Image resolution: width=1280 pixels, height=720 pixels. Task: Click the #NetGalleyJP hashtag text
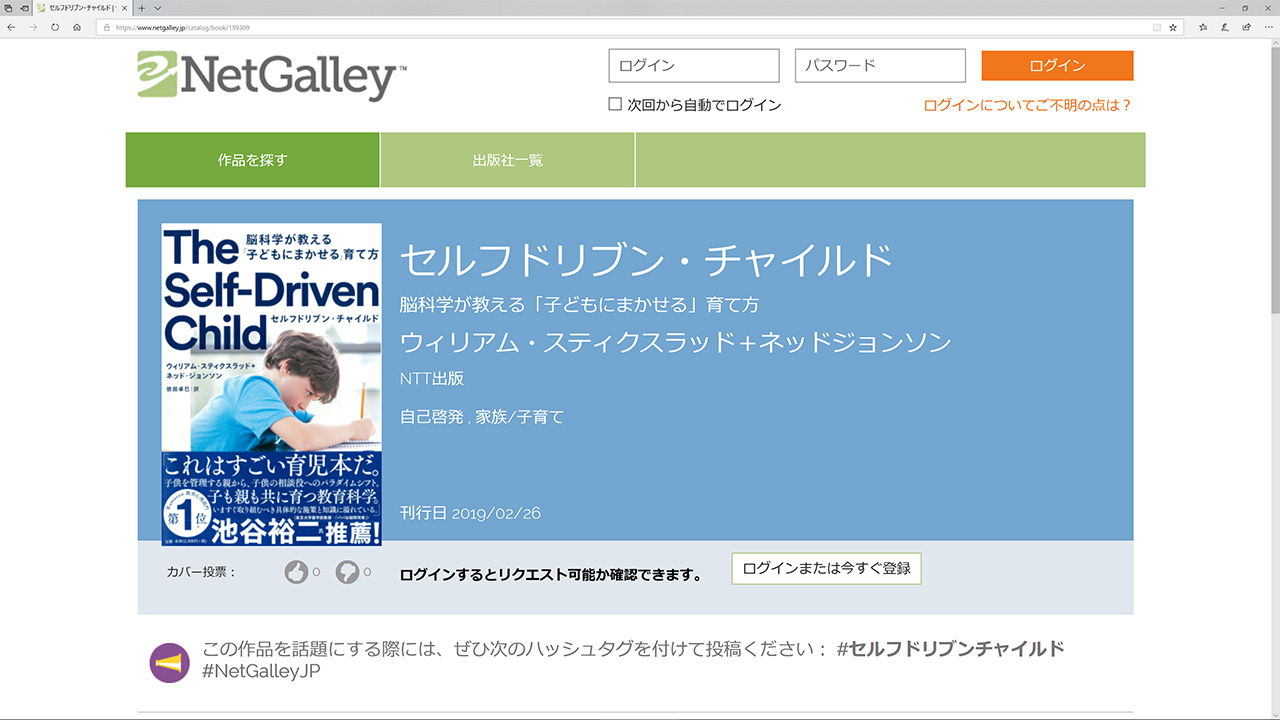(x=261, y=671)
